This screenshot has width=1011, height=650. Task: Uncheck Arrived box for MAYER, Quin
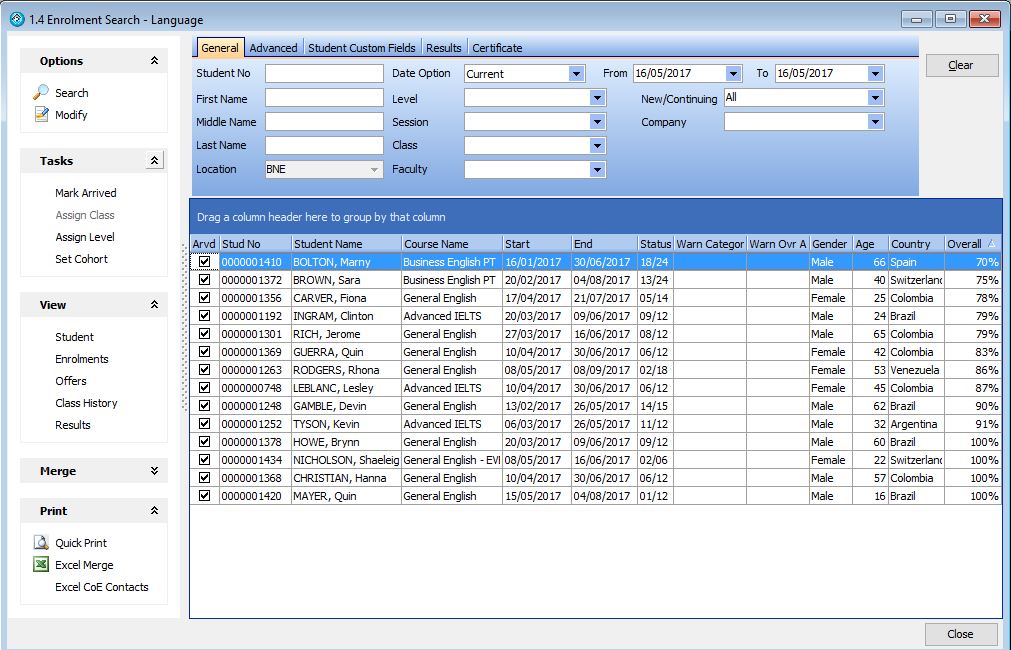point(205,496)
